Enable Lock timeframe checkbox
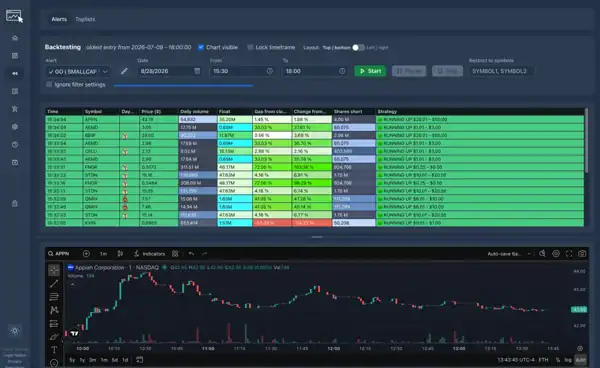 (250, 47)
